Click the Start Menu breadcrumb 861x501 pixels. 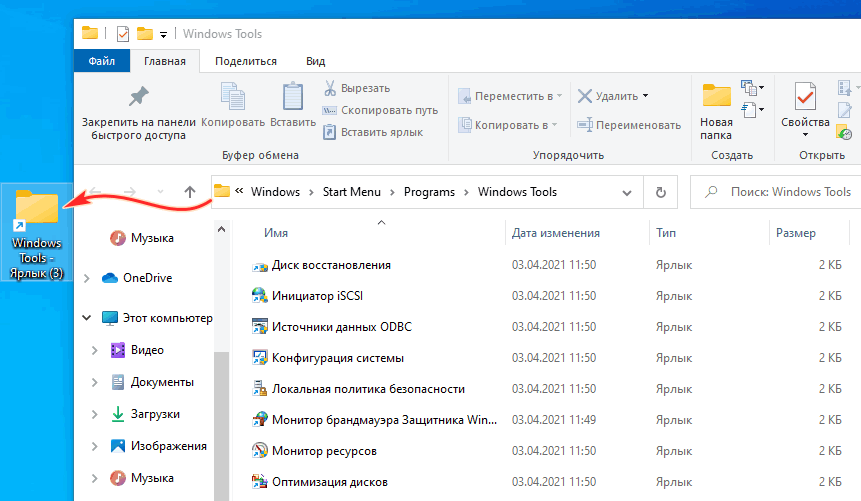(351, 192)
